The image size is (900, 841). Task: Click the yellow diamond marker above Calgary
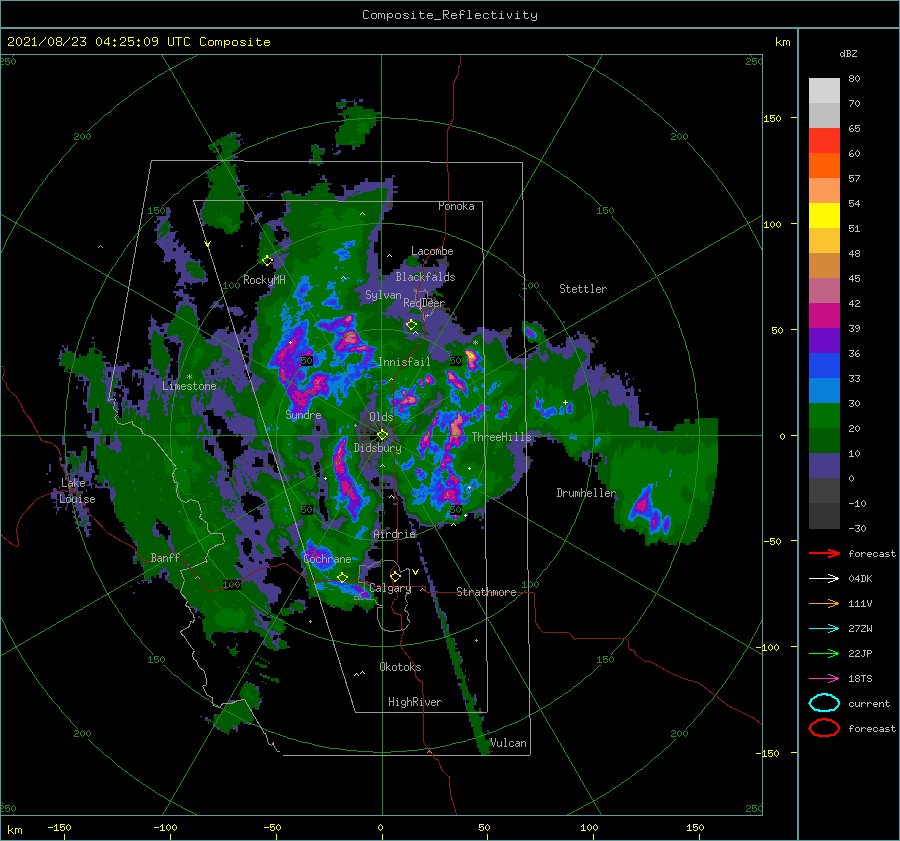[x=395, y=576]
